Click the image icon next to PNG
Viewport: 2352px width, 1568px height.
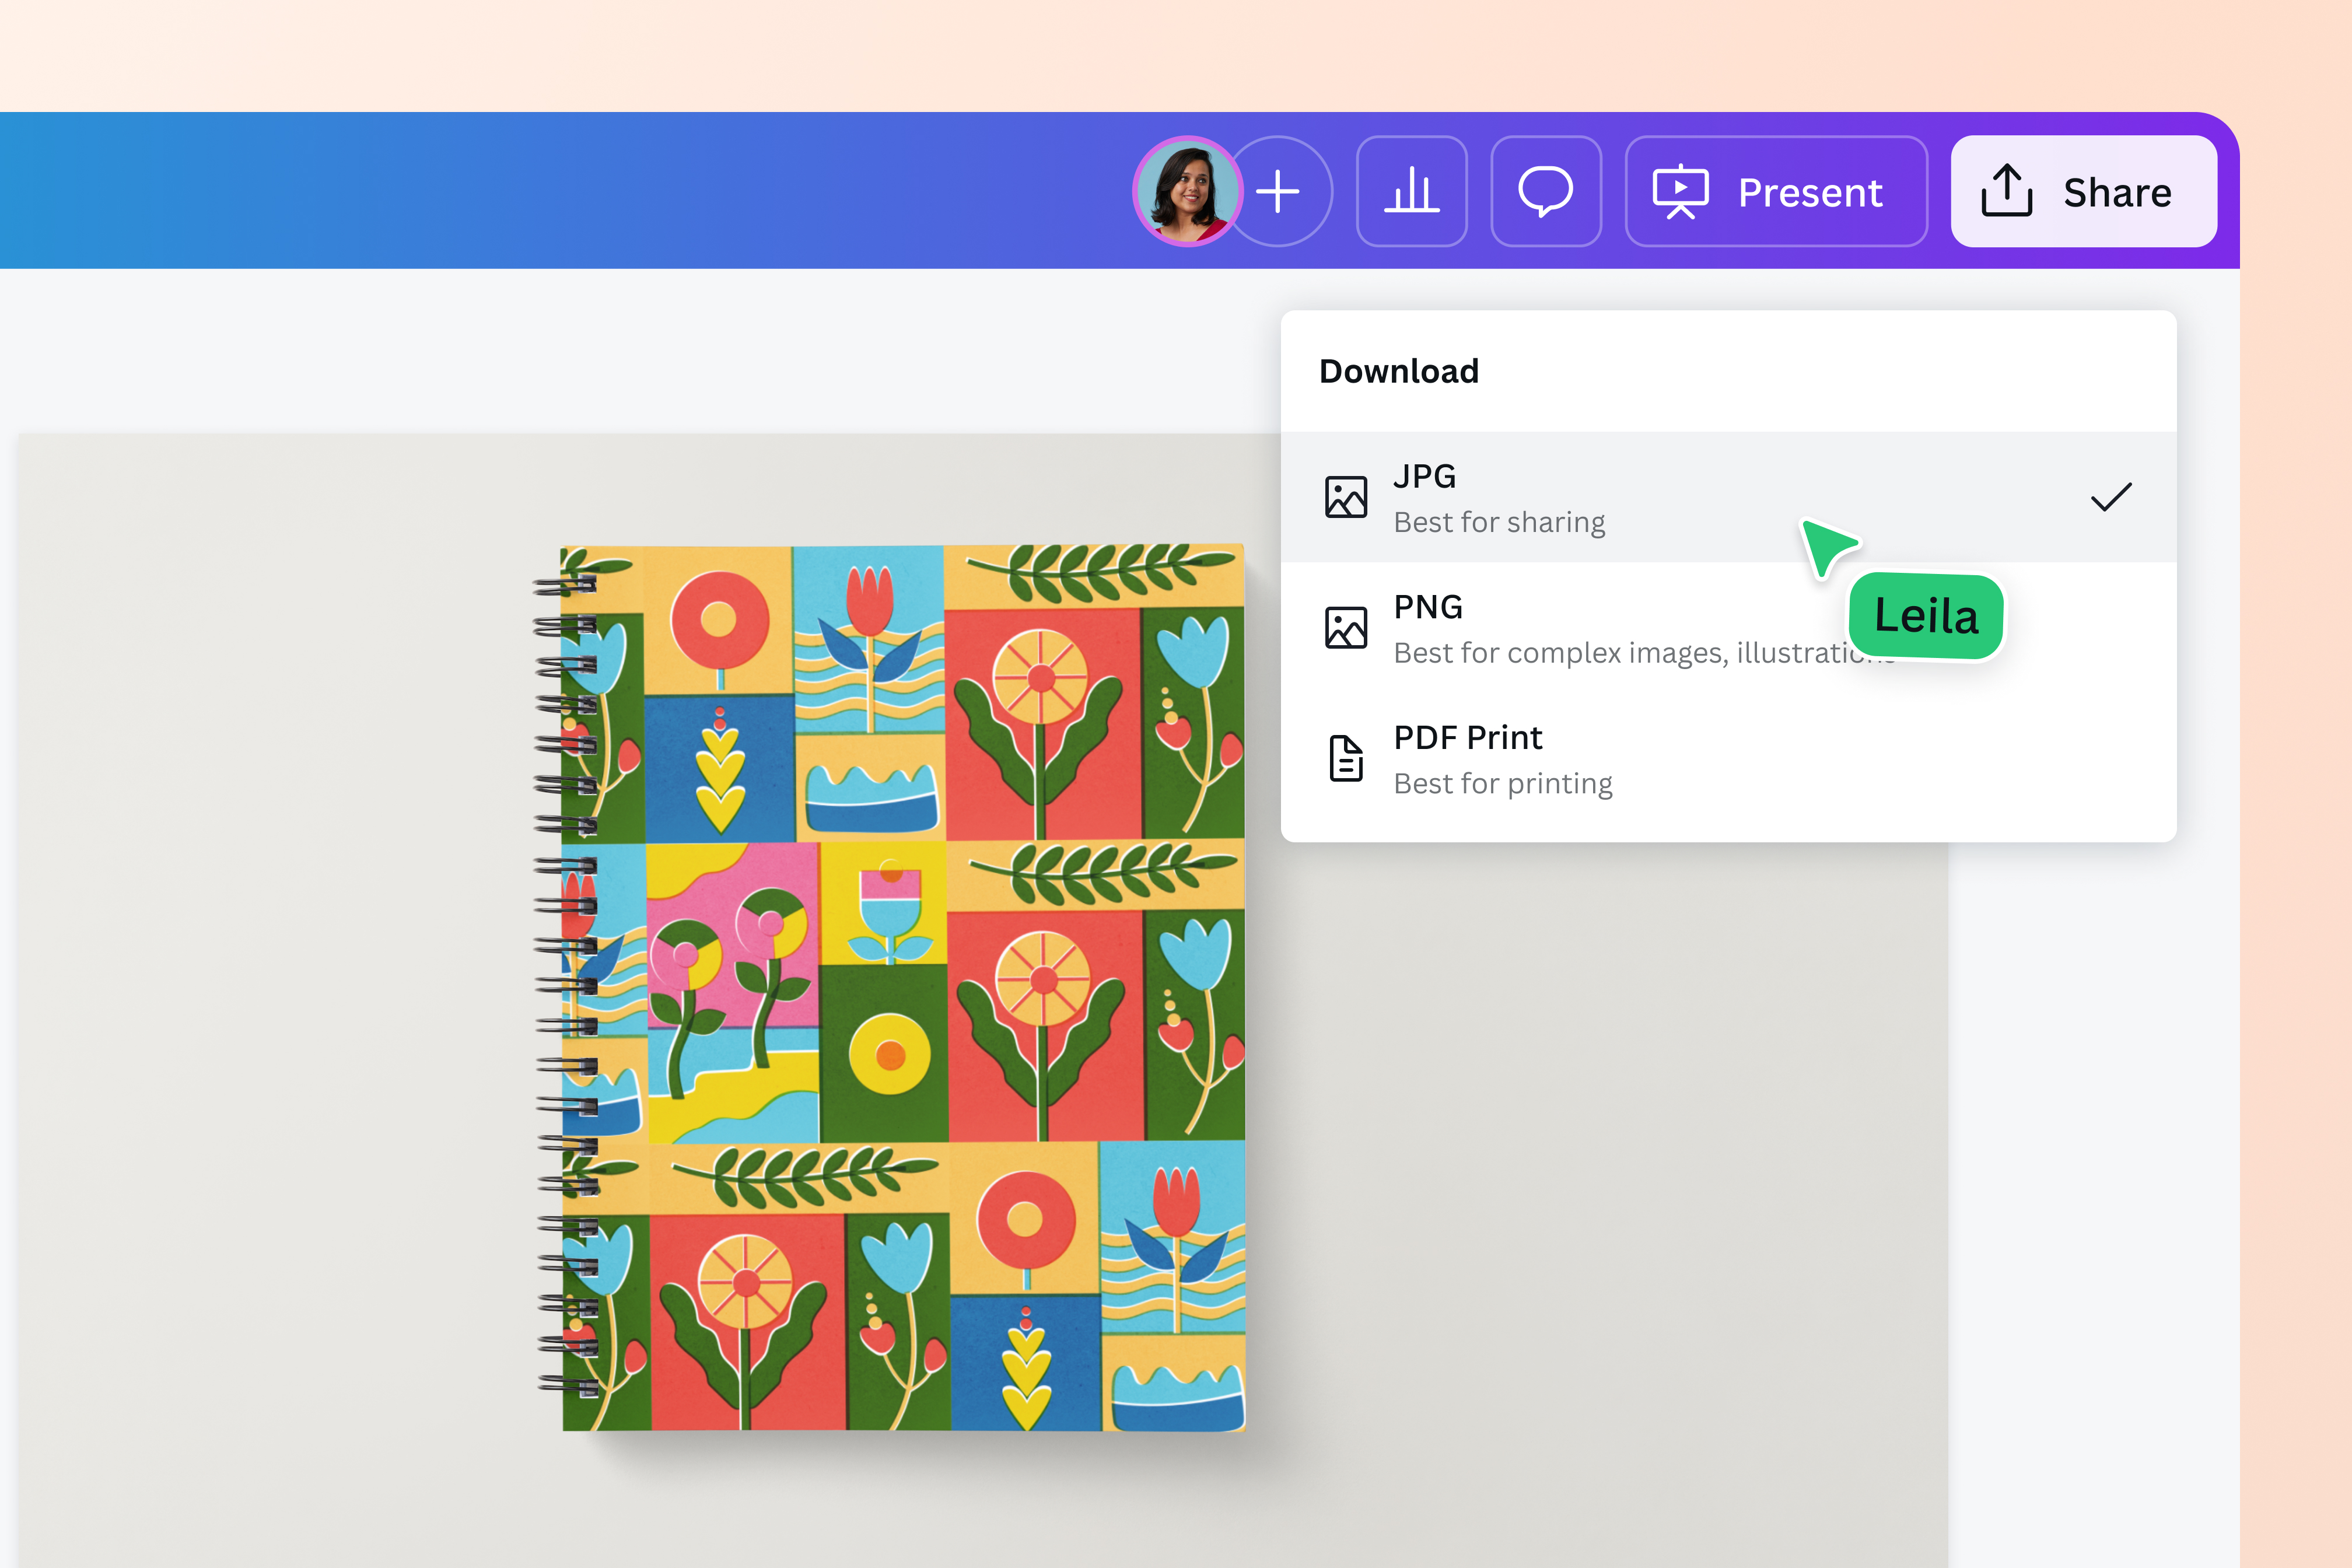tap(1345, 627)
